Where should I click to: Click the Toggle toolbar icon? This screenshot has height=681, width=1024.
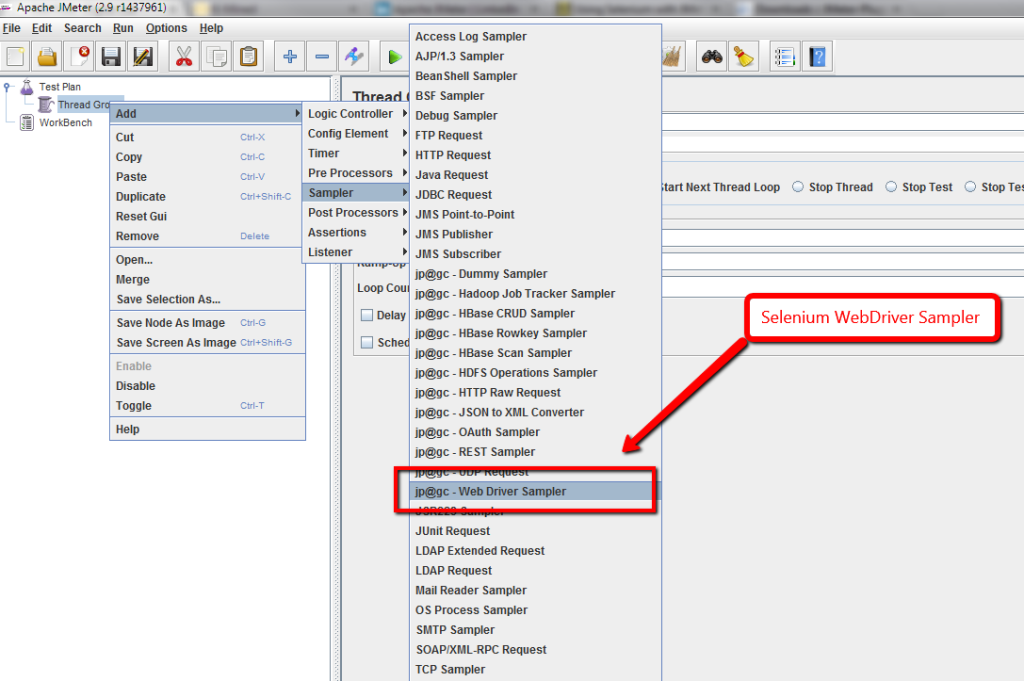pos(354,57)
